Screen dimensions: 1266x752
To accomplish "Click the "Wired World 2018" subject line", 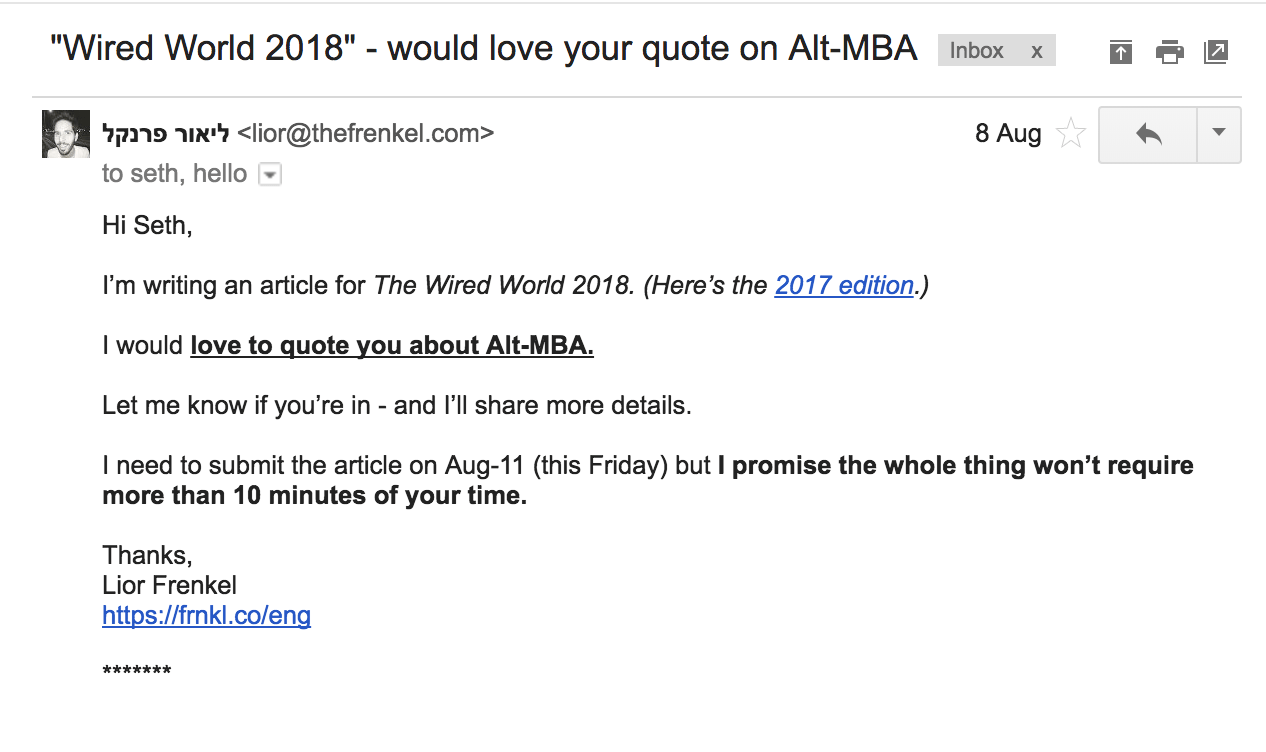I will [x=484, y=50].
